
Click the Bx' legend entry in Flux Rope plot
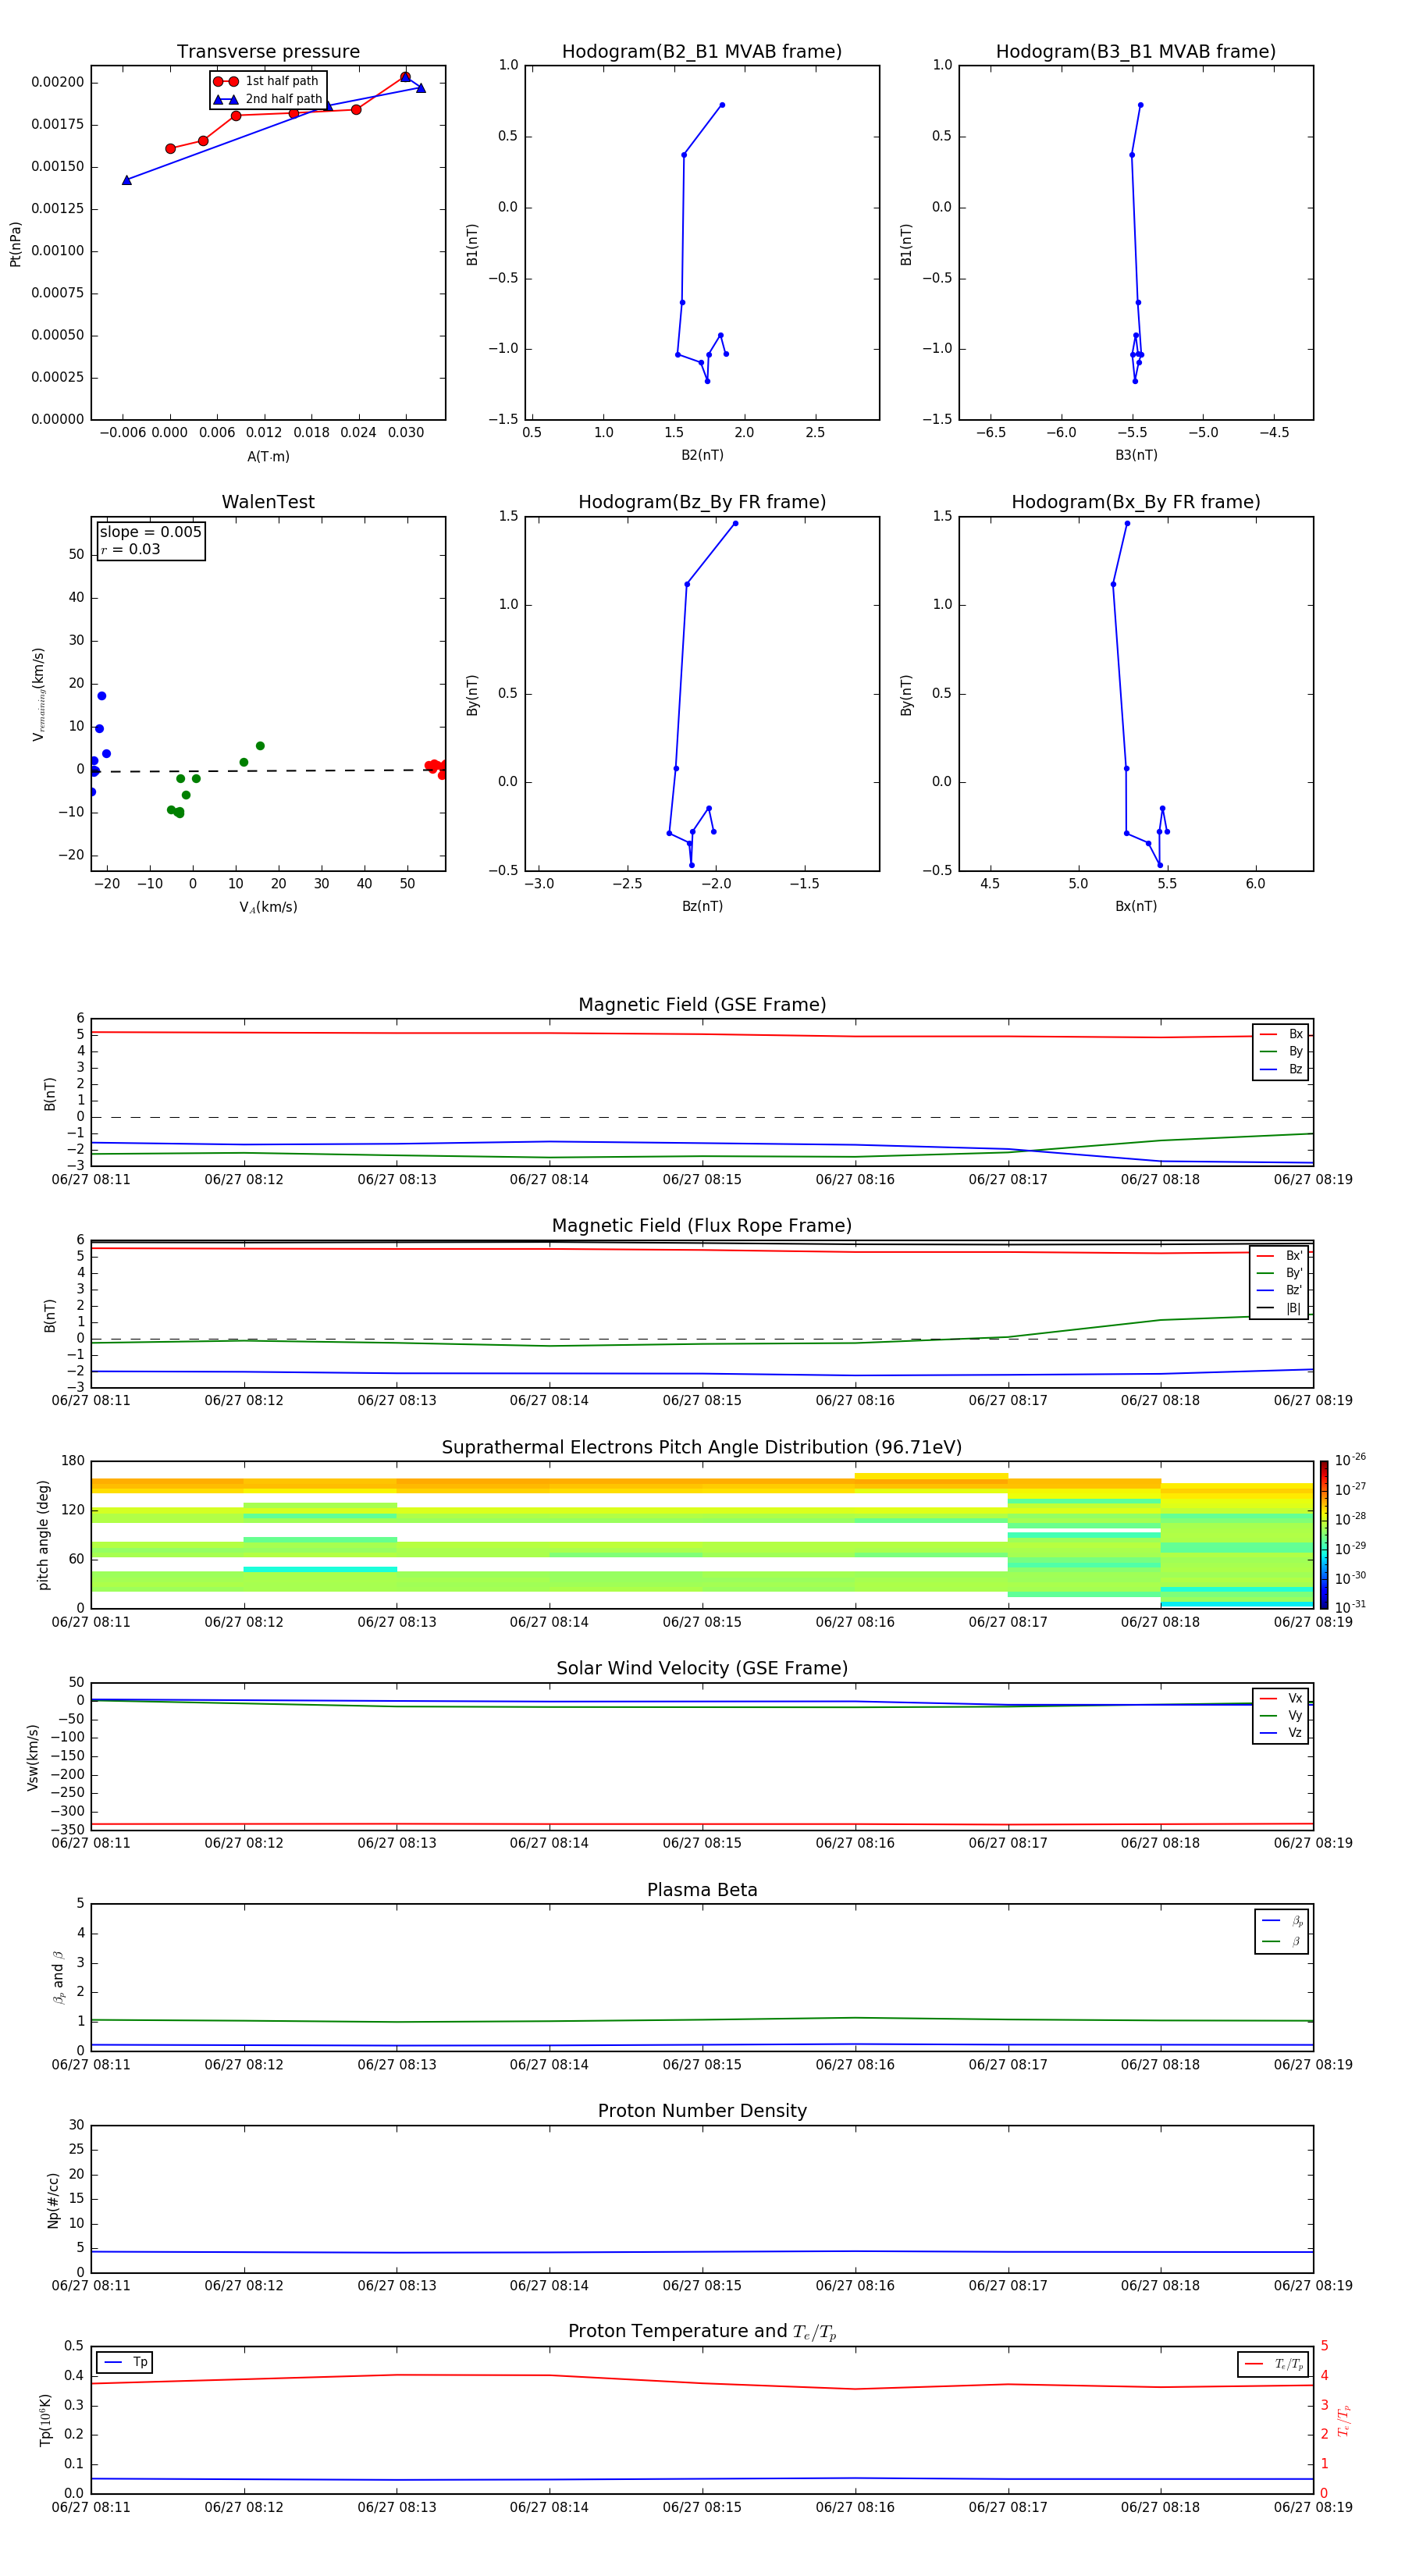(1280, 1256)
